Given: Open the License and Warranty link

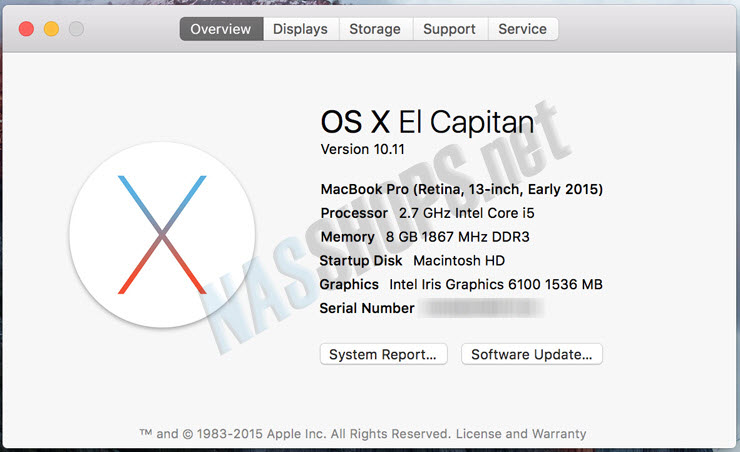Looking at the screenshot, I should (x=521, y=434).
